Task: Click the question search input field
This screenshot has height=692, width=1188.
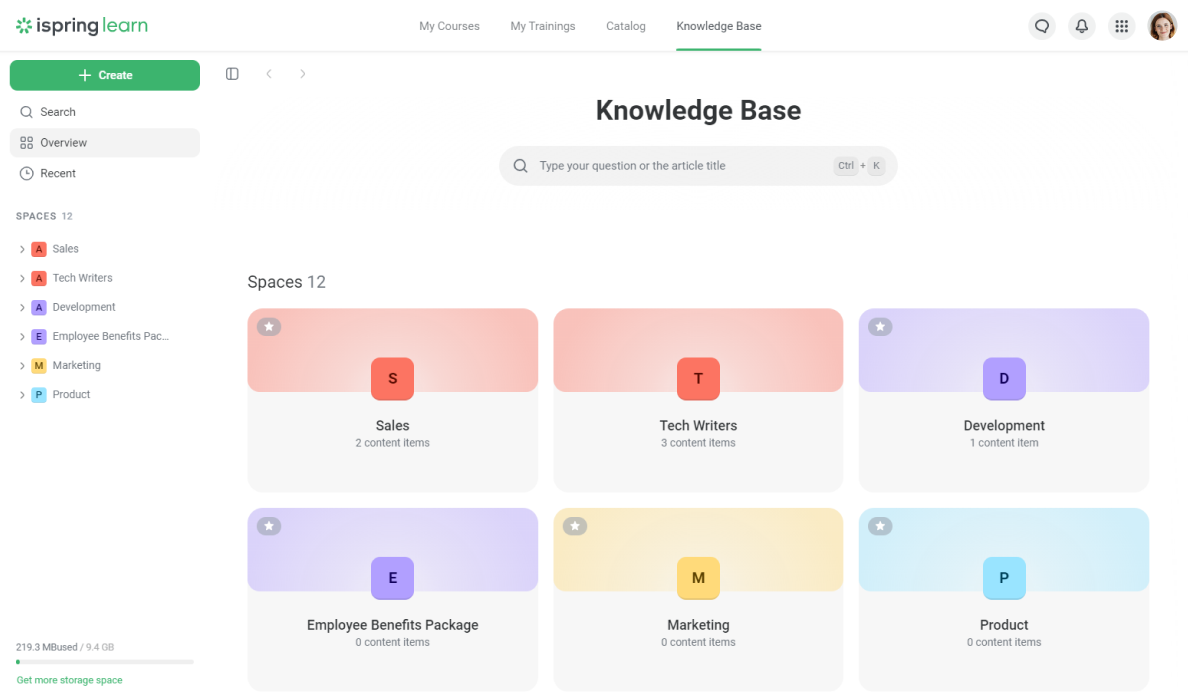Action: pos(698,164)
